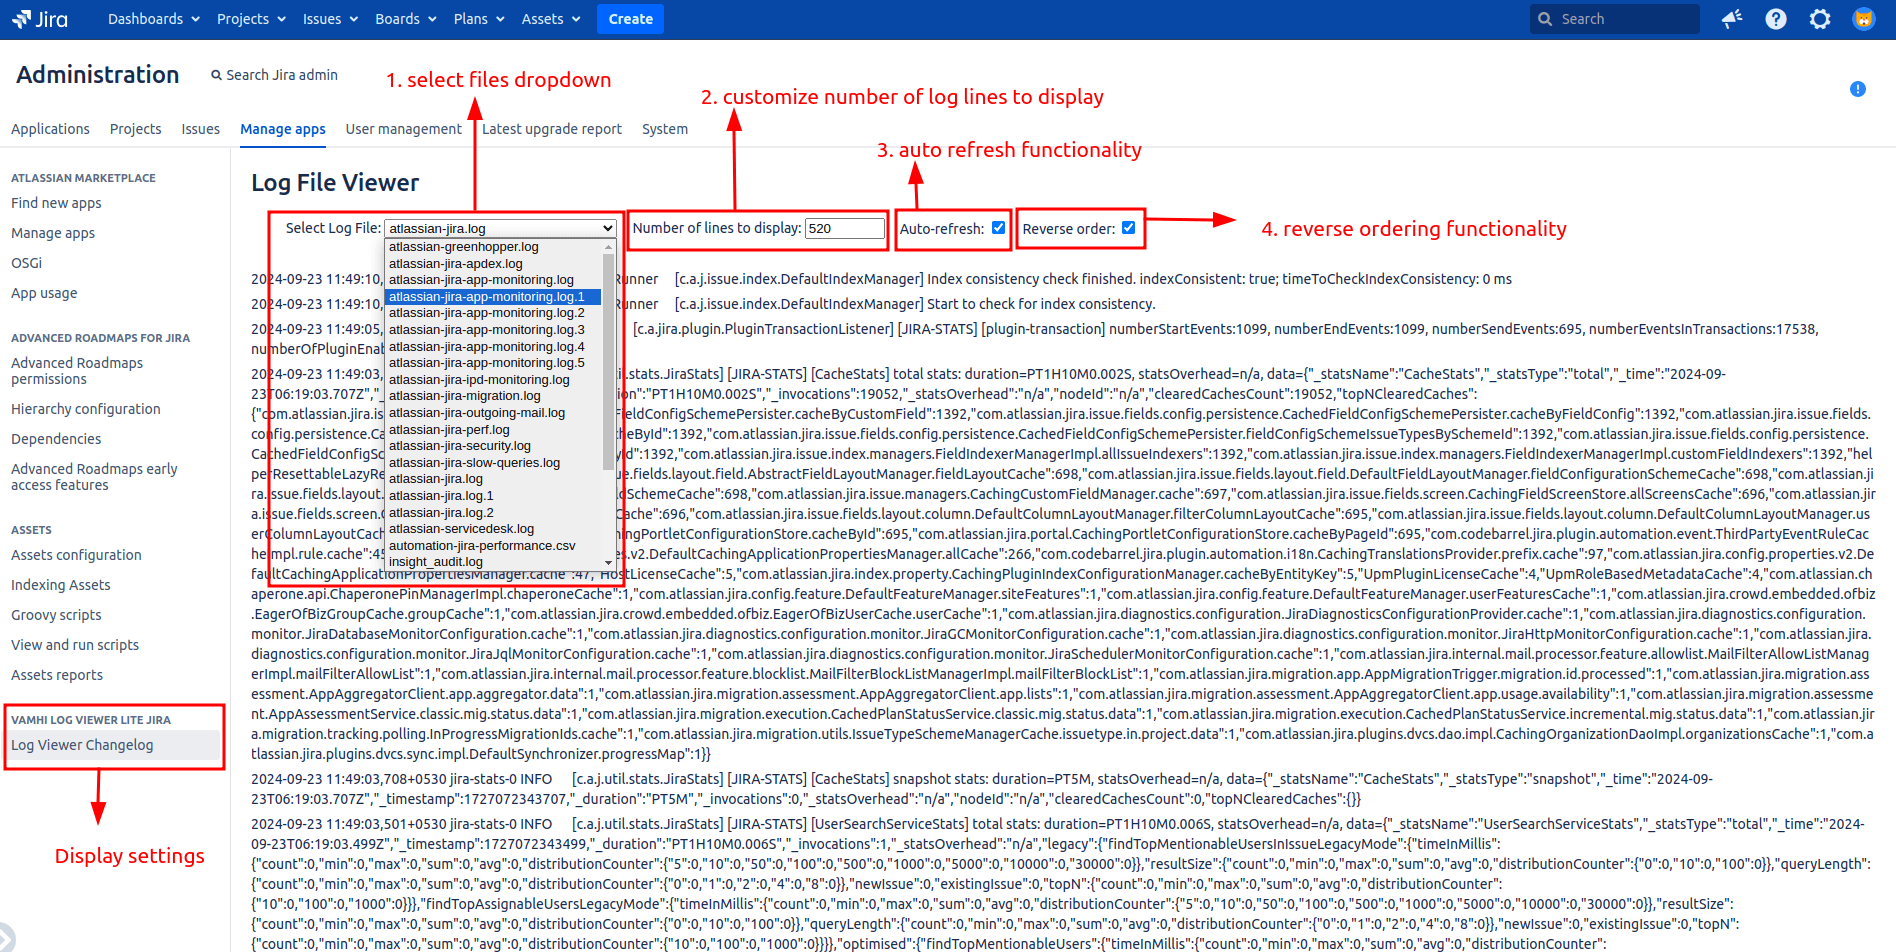Click the log file list scrollbar

pyautogui.click(x=608, y=360)
